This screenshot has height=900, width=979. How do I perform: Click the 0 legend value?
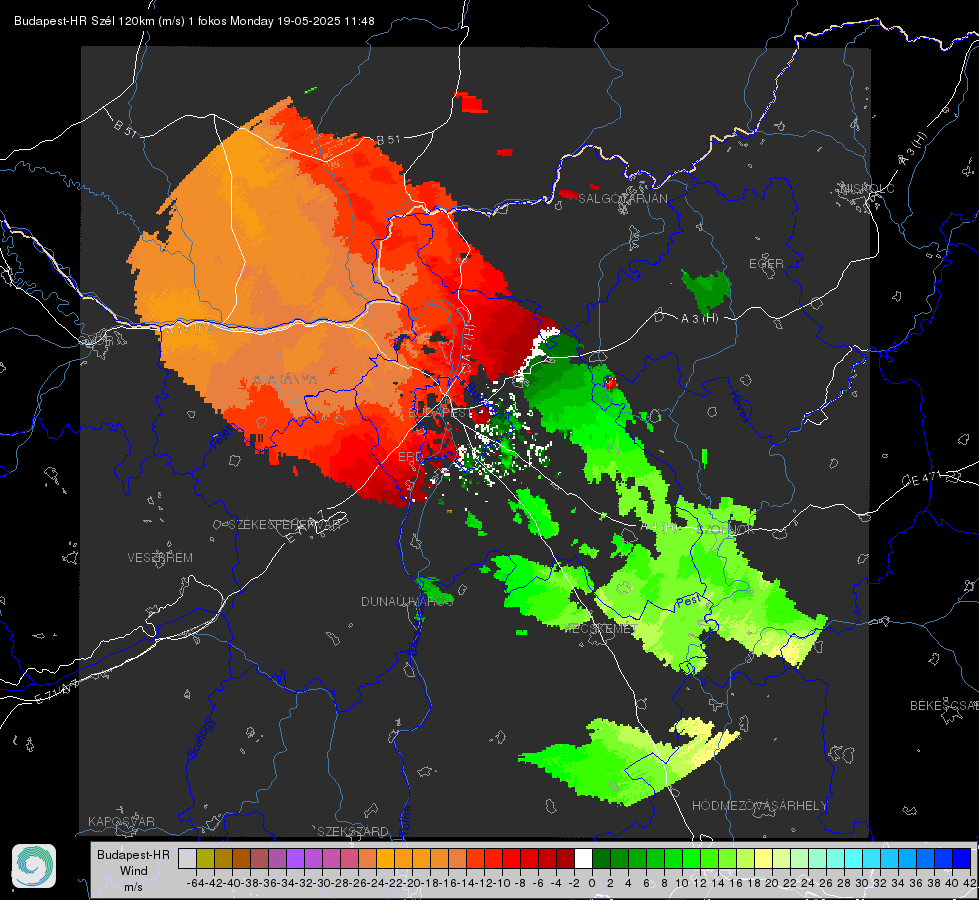point(592,883)
